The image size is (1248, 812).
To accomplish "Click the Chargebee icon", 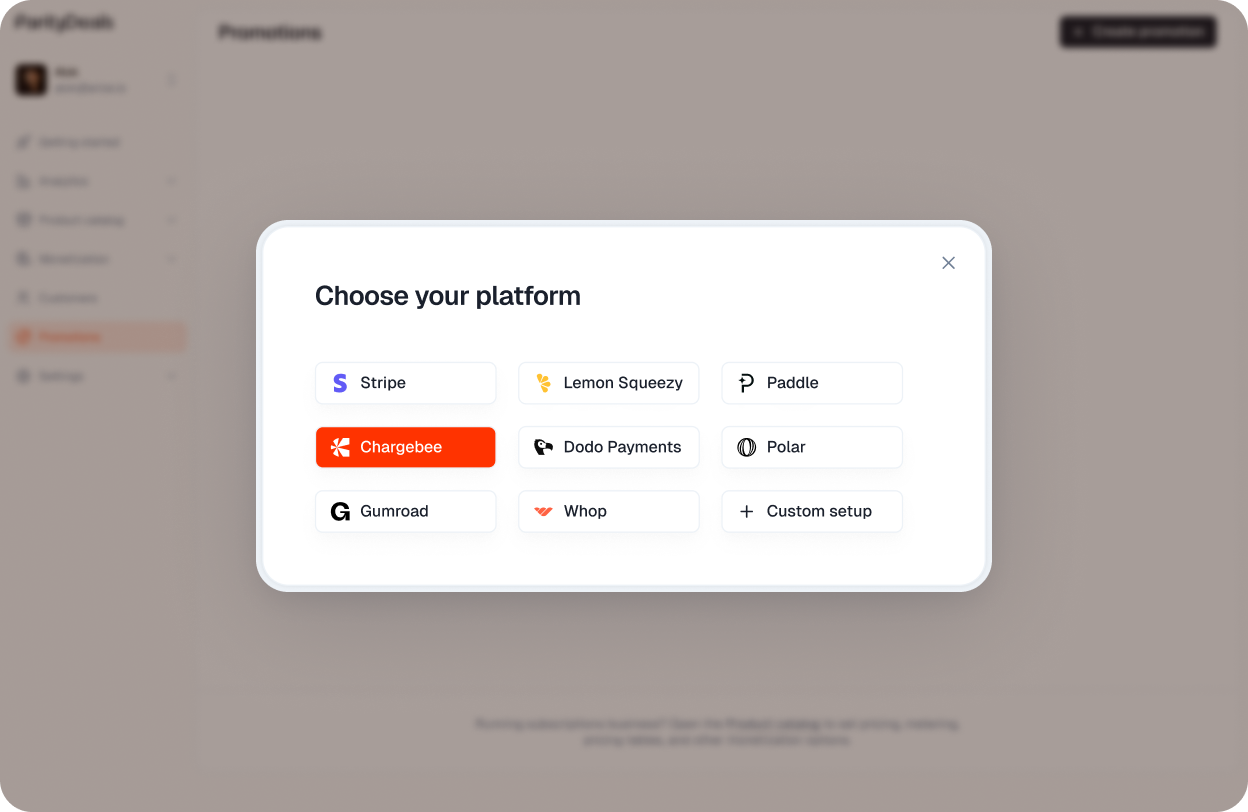I will point(340,447).
